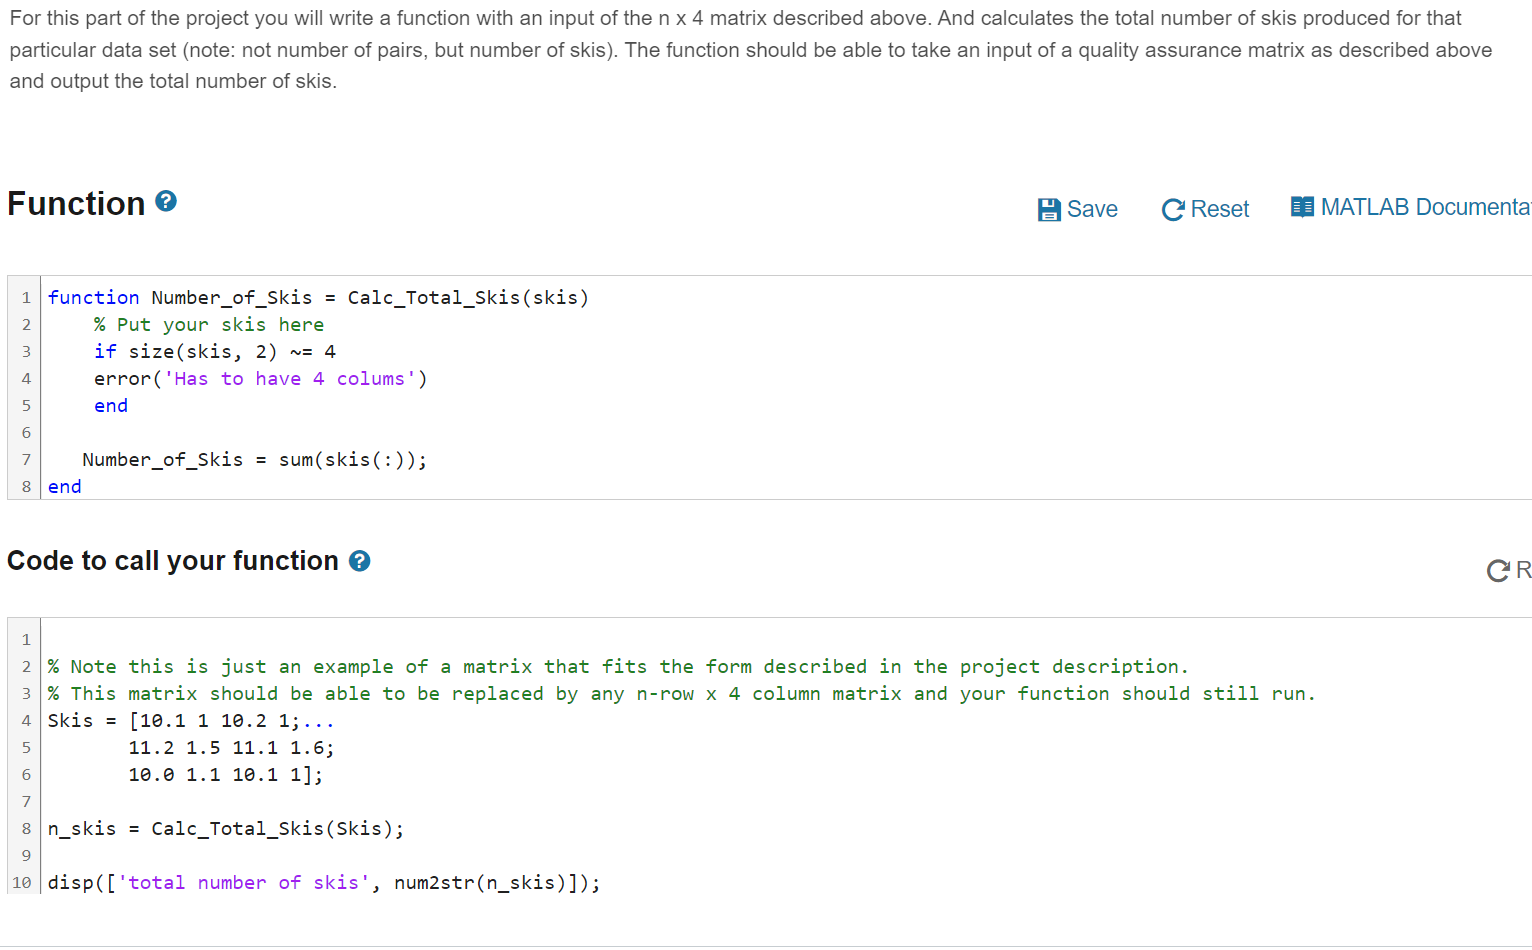The height and width of the screenshot is (950, 1532).
Task: Click the book icon beside MATLAB Documentation
Action: 1303,206
